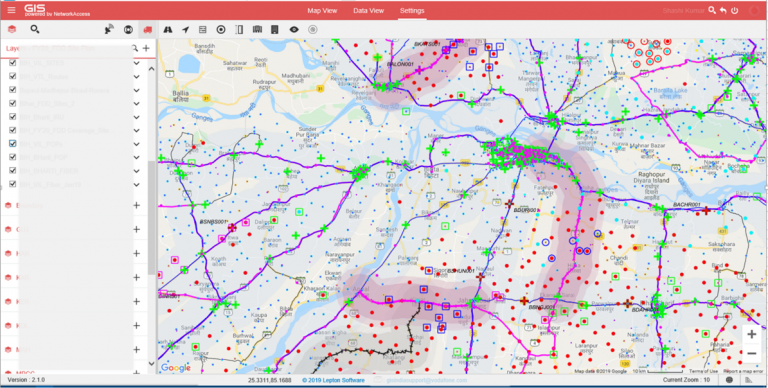The image size is (768, 388).
Task: Click the layers panel scrollbar thumb
Action: pyautogui.click(x=151, y=218)
